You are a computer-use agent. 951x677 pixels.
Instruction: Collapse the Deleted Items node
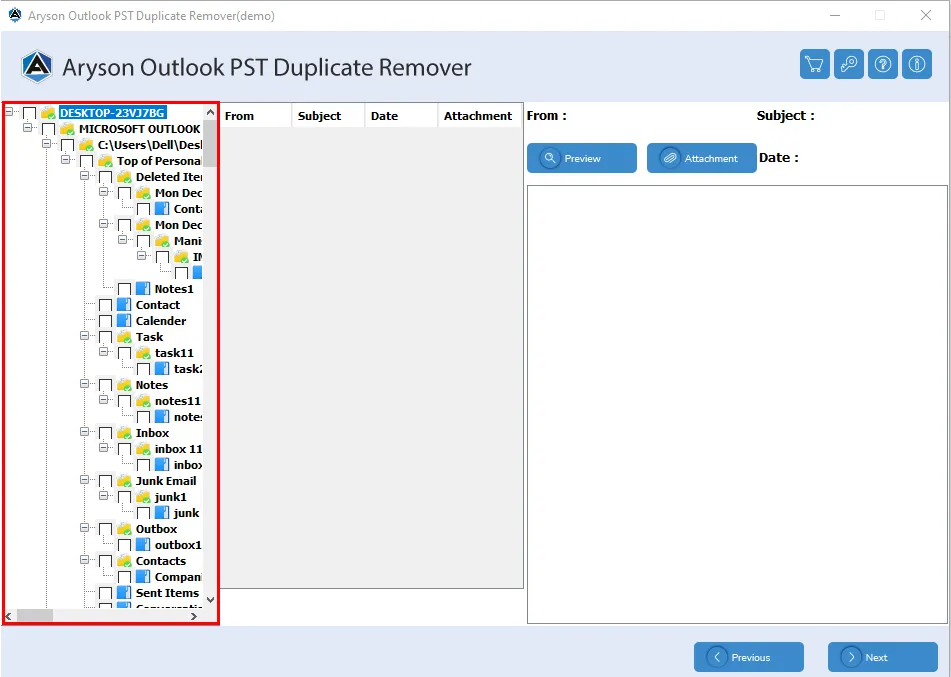84,175
